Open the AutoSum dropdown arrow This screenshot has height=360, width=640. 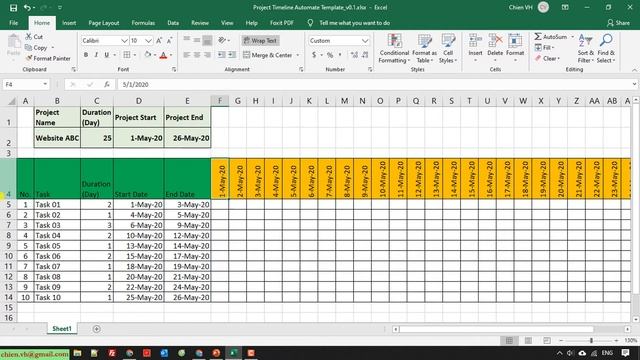coord(572,37)
